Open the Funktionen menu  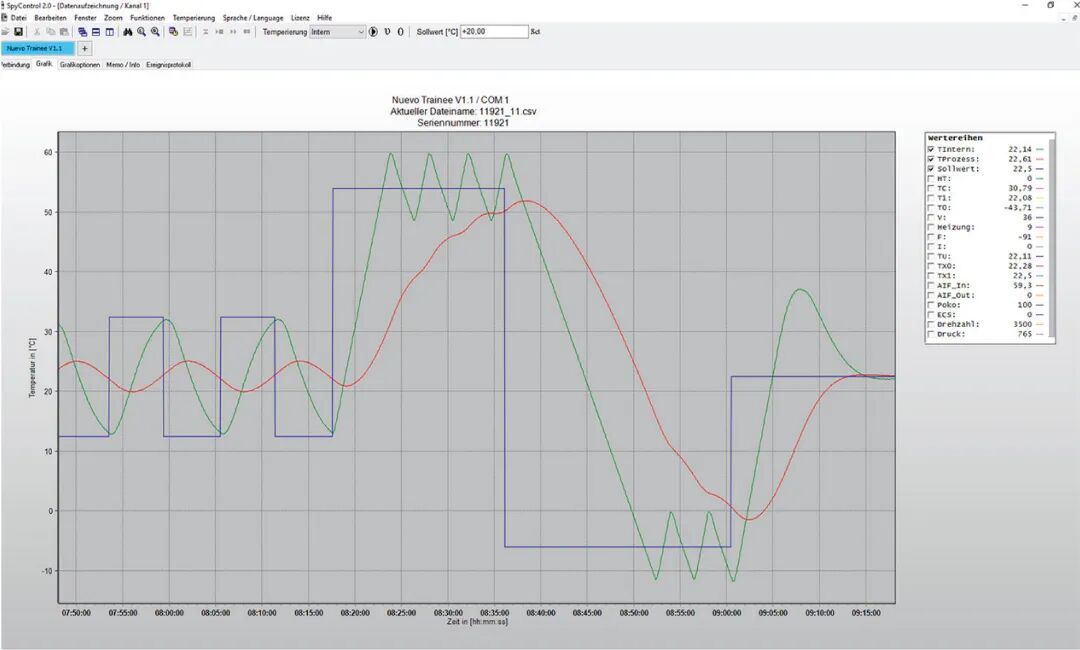(x=147, y=18)
